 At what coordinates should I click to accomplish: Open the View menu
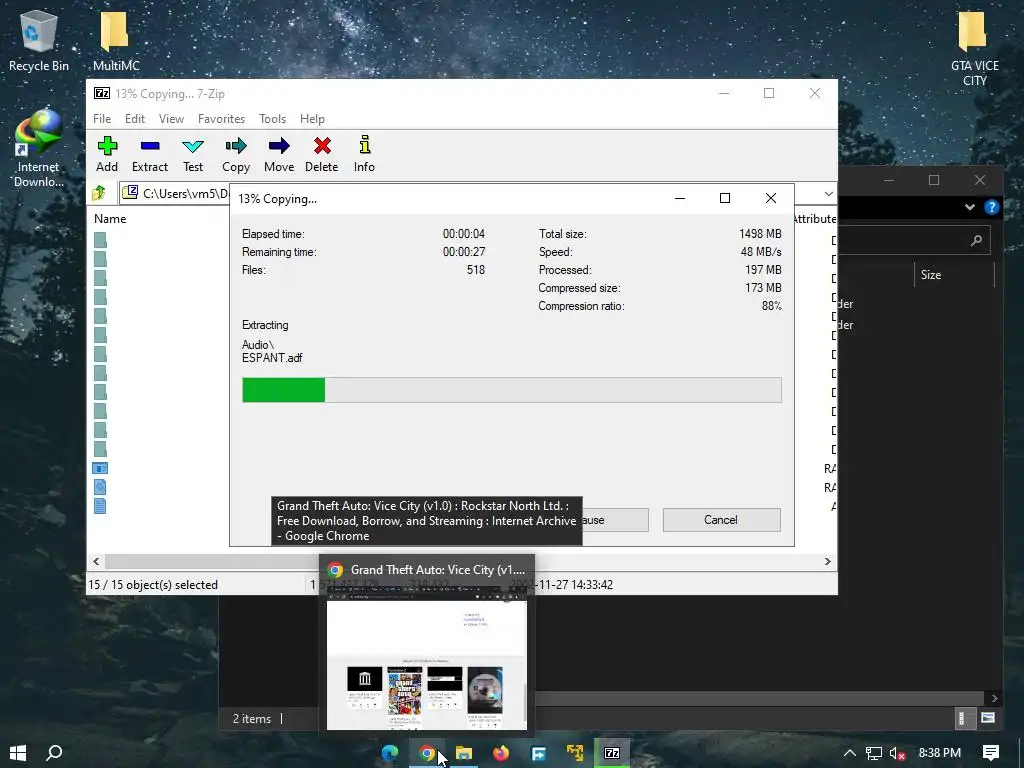171,119
